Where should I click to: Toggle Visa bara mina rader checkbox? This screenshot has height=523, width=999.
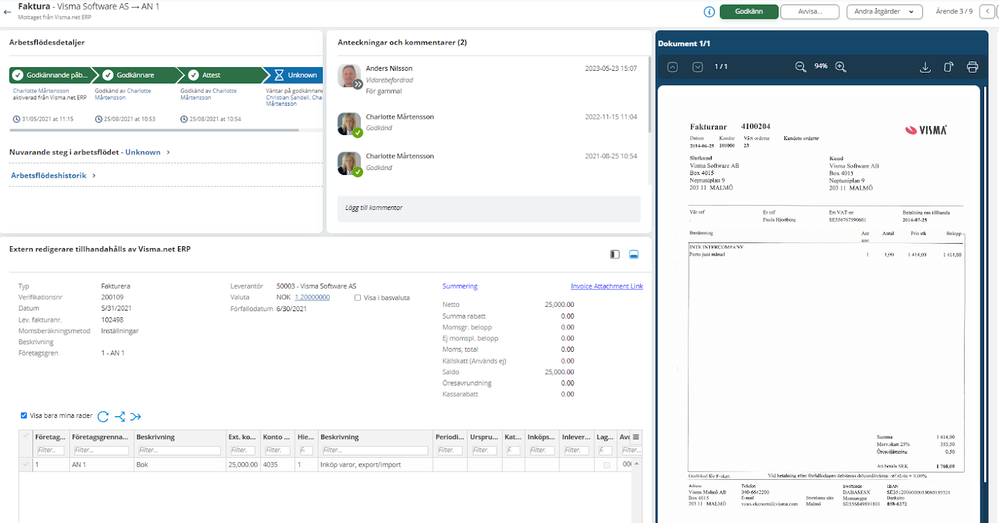pyautogui.click(x=24, y=415)
